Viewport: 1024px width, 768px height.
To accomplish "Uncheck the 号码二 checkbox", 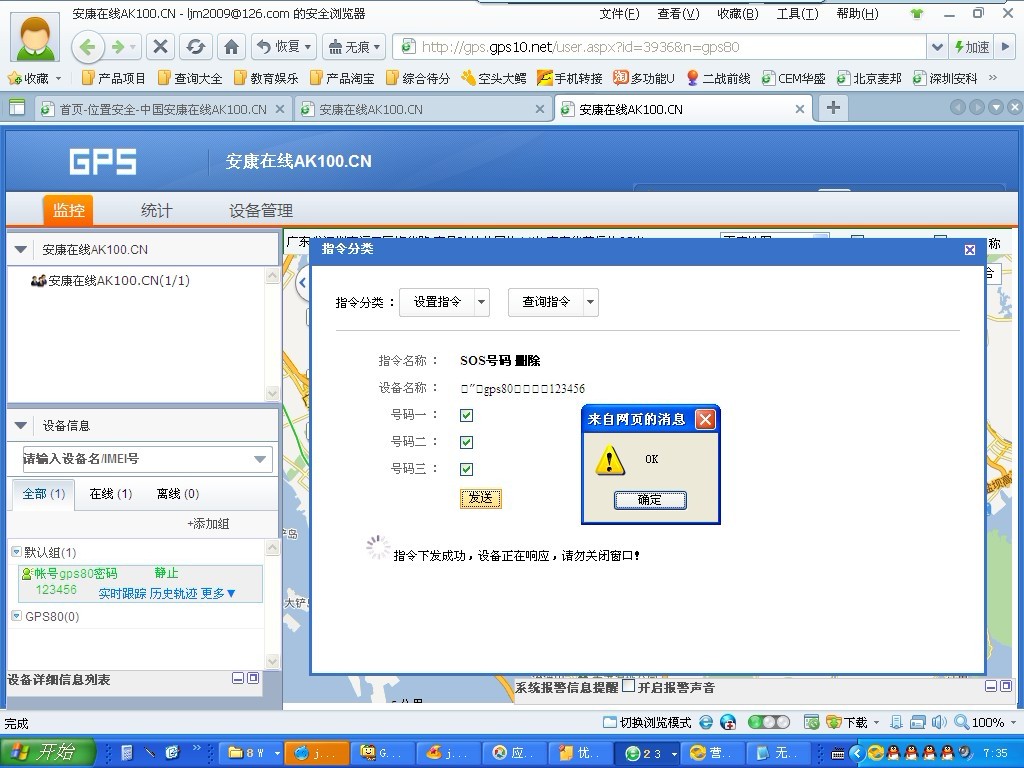I will tap(466, 442).
